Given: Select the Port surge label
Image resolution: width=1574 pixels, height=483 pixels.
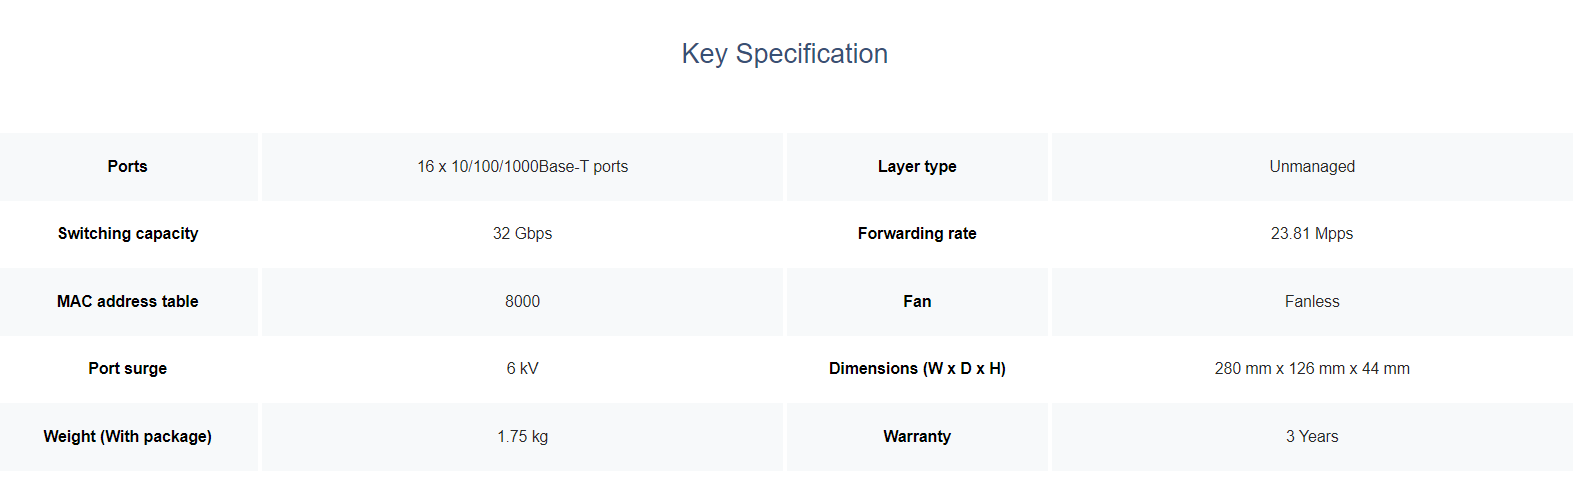Looking at the screenshot, I should [x=128, y=369].
